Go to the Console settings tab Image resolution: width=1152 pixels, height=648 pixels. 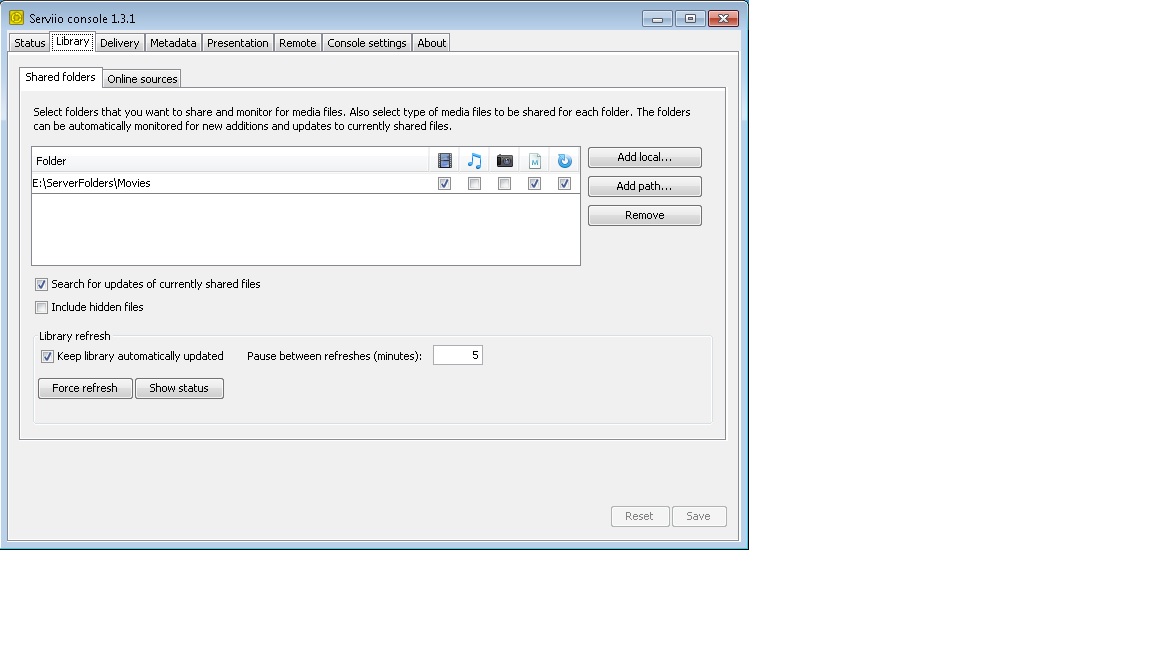click(x=367, y=43)
